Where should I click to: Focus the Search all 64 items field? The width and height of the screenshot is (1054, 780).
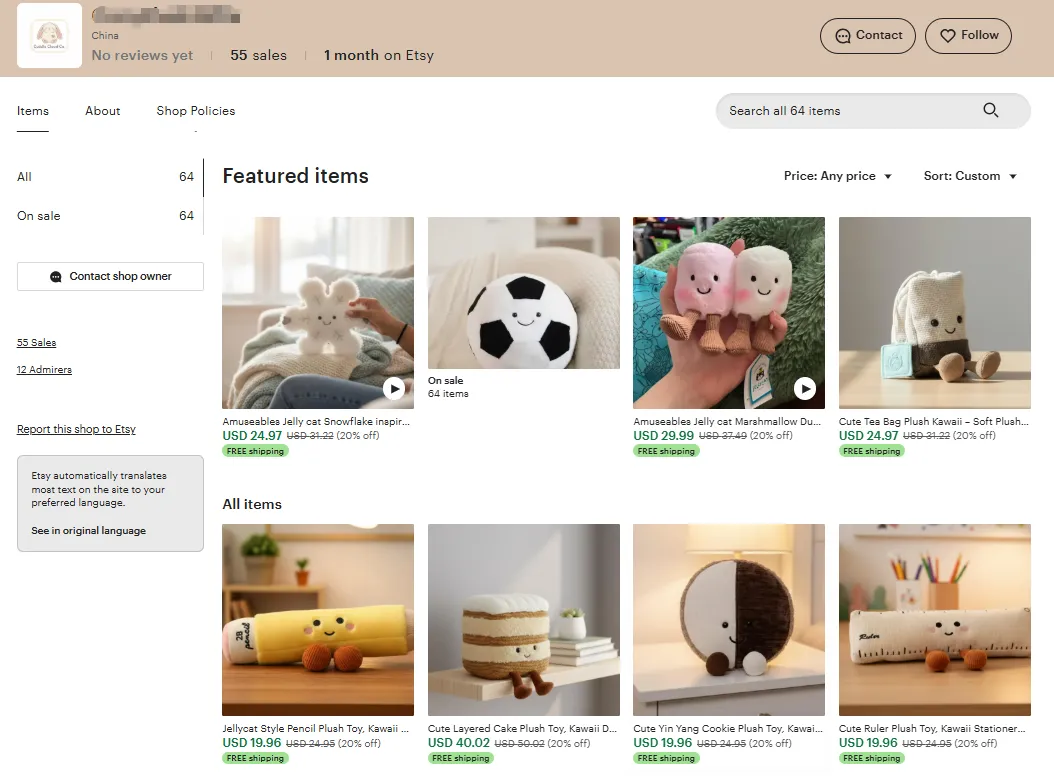pos(845,111)
